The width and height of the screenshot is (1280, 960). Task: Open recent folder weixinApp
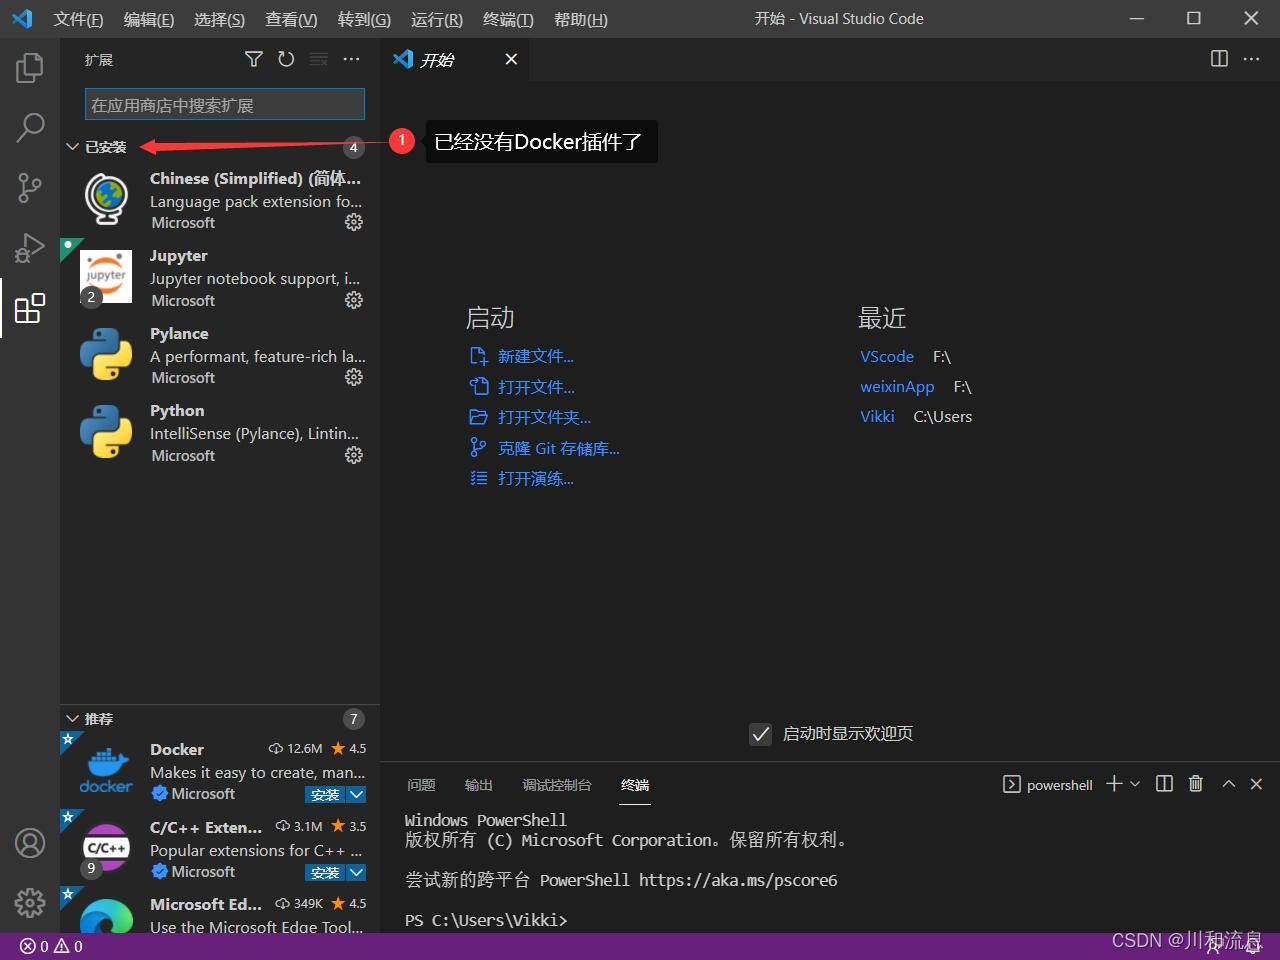[897, 386]
